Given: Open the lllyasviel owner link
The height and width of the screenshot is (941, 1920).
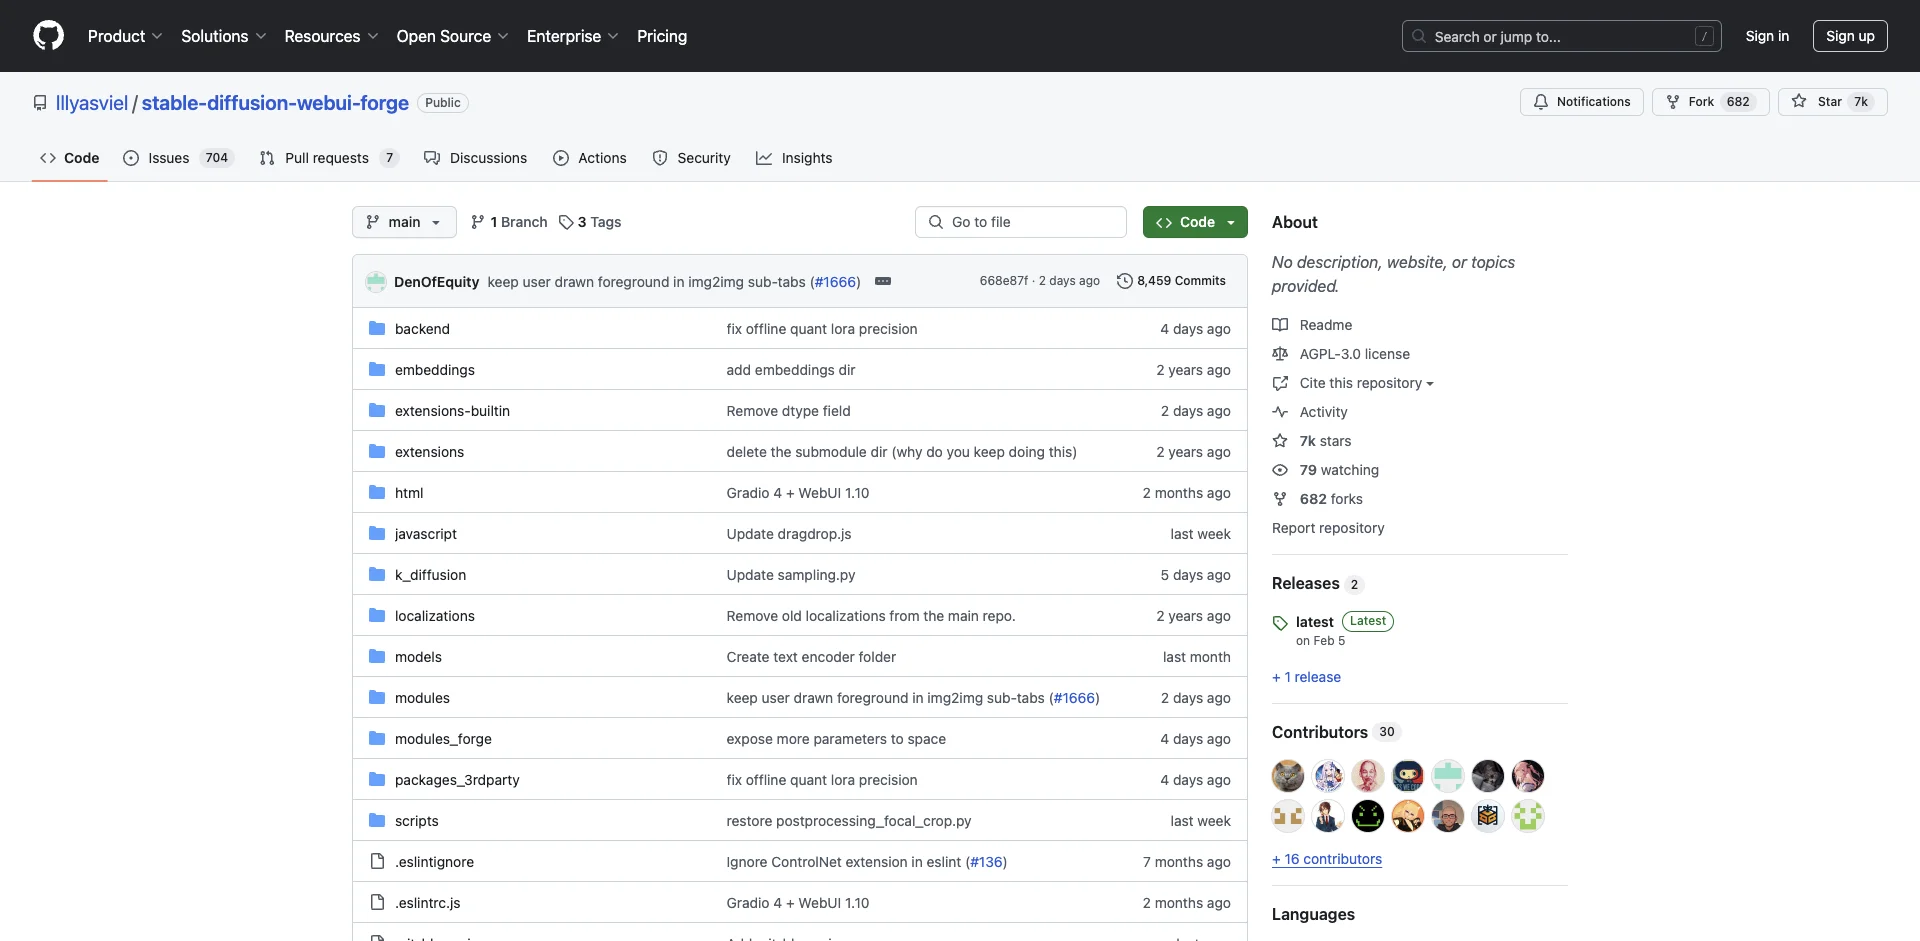Looking at the screenshot, I should point(92,103).
